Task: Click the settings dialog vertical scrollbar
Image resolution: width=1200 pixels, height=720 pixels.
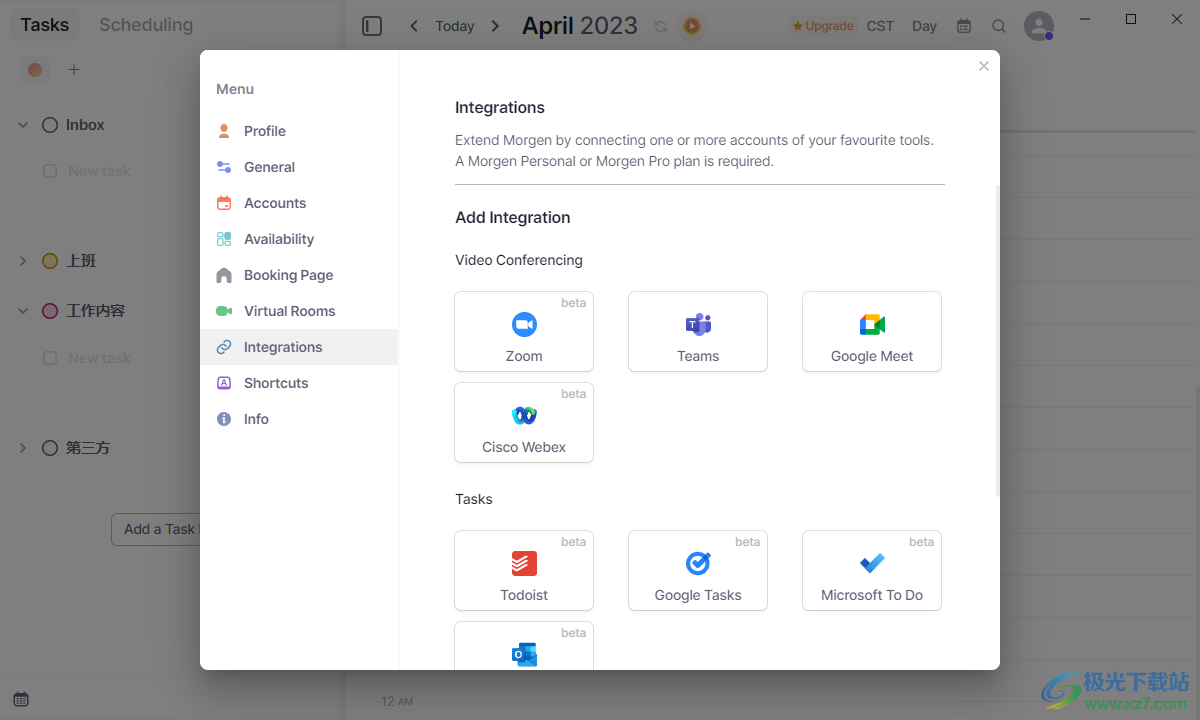Action: point(997,340)
